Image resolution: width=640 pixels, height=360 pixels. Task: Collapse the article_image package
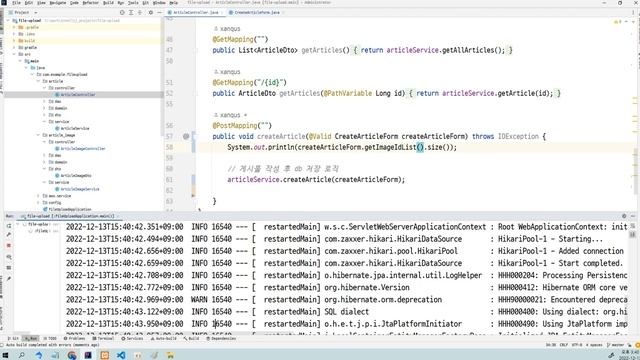point(39,135)
